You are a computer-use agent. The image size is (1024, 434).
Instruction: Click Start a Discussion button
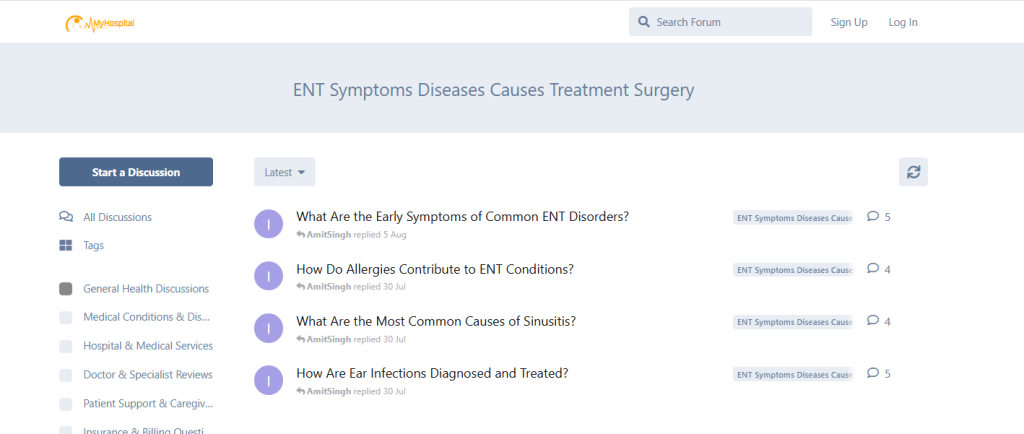(136, 172)
